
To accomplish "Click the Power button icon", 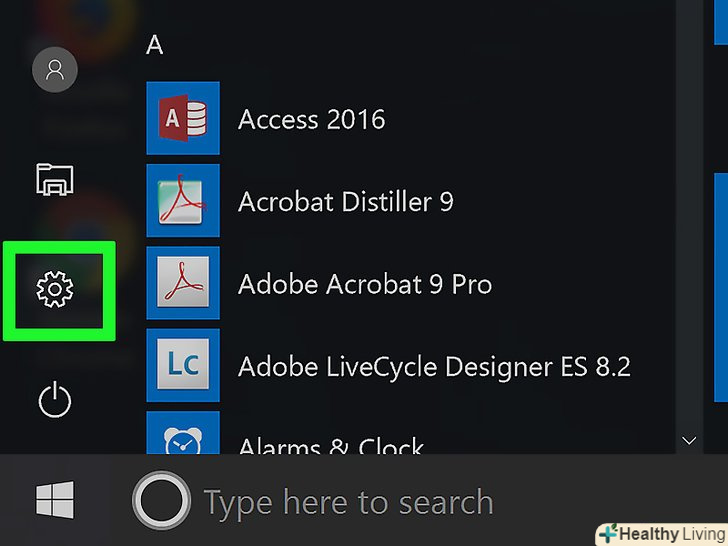I will coord(55,401).
